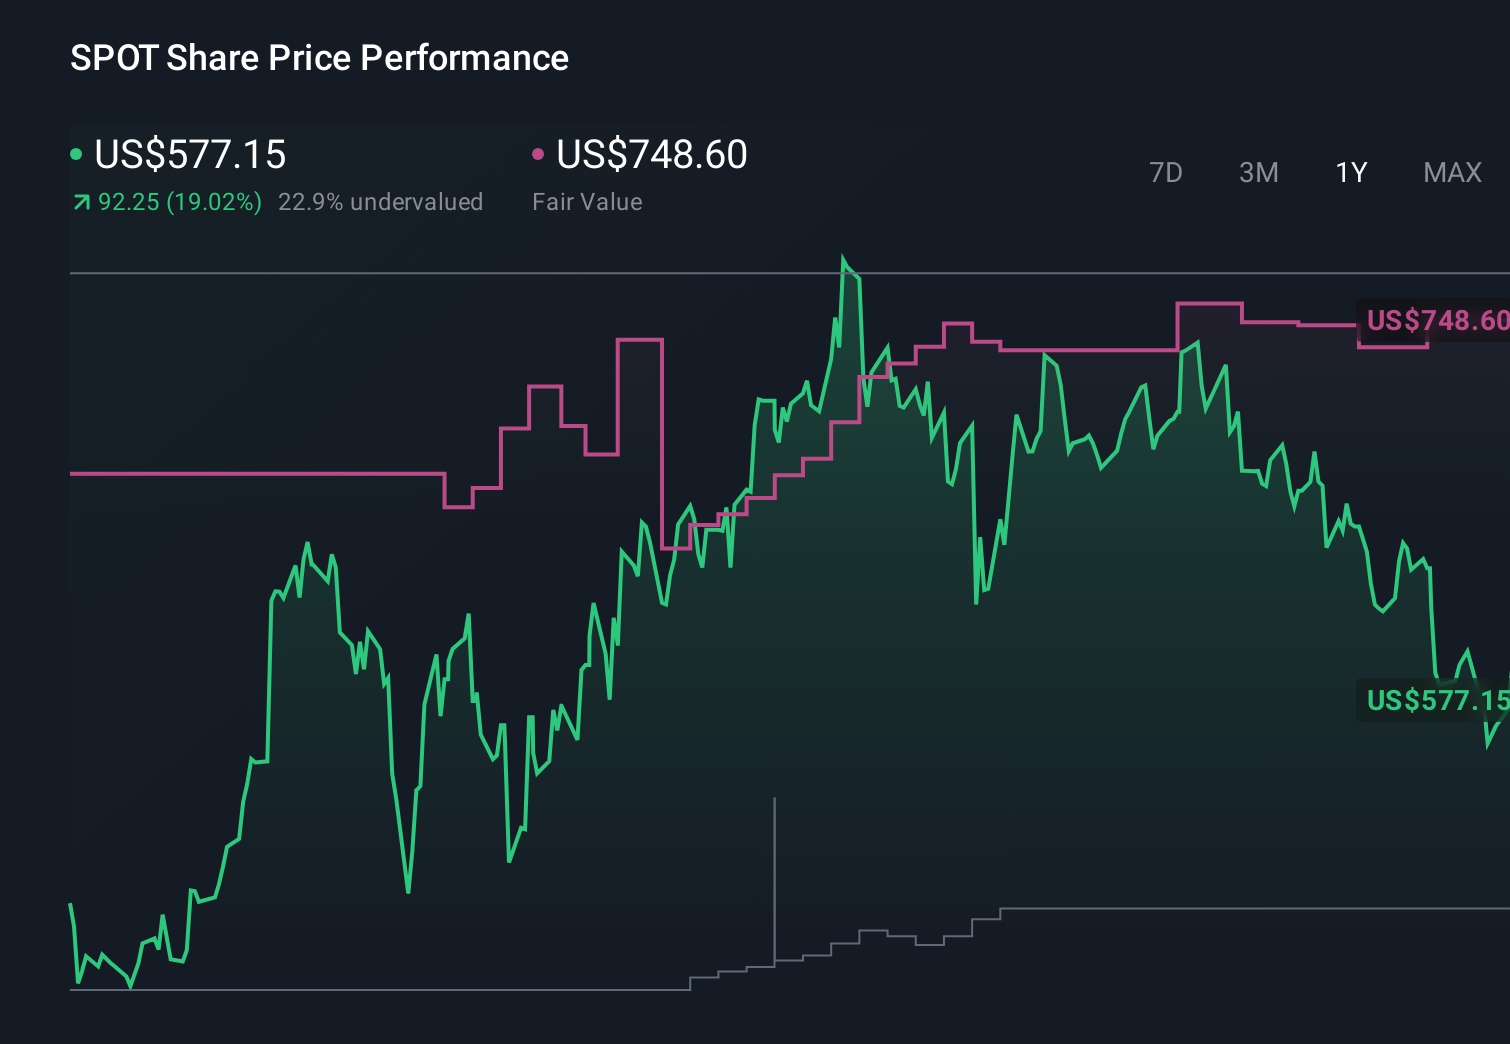Viewport: 1510px width, 1044px height.
Task: Click the US$748.60 price badge on chart
Action: click(x=1437, y=321)
